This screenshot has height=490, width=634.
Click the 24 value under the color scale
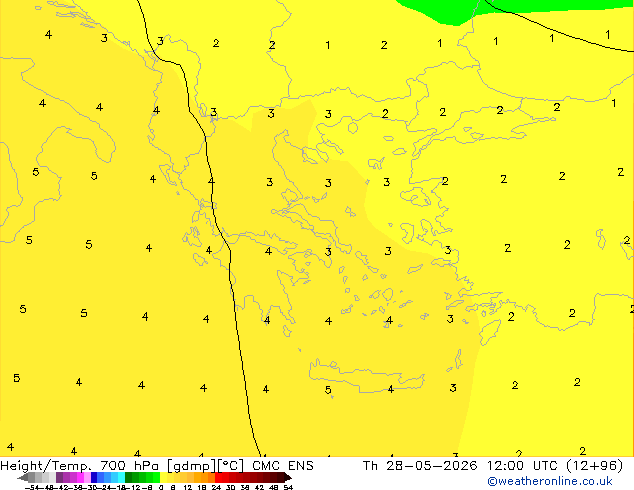216,488
